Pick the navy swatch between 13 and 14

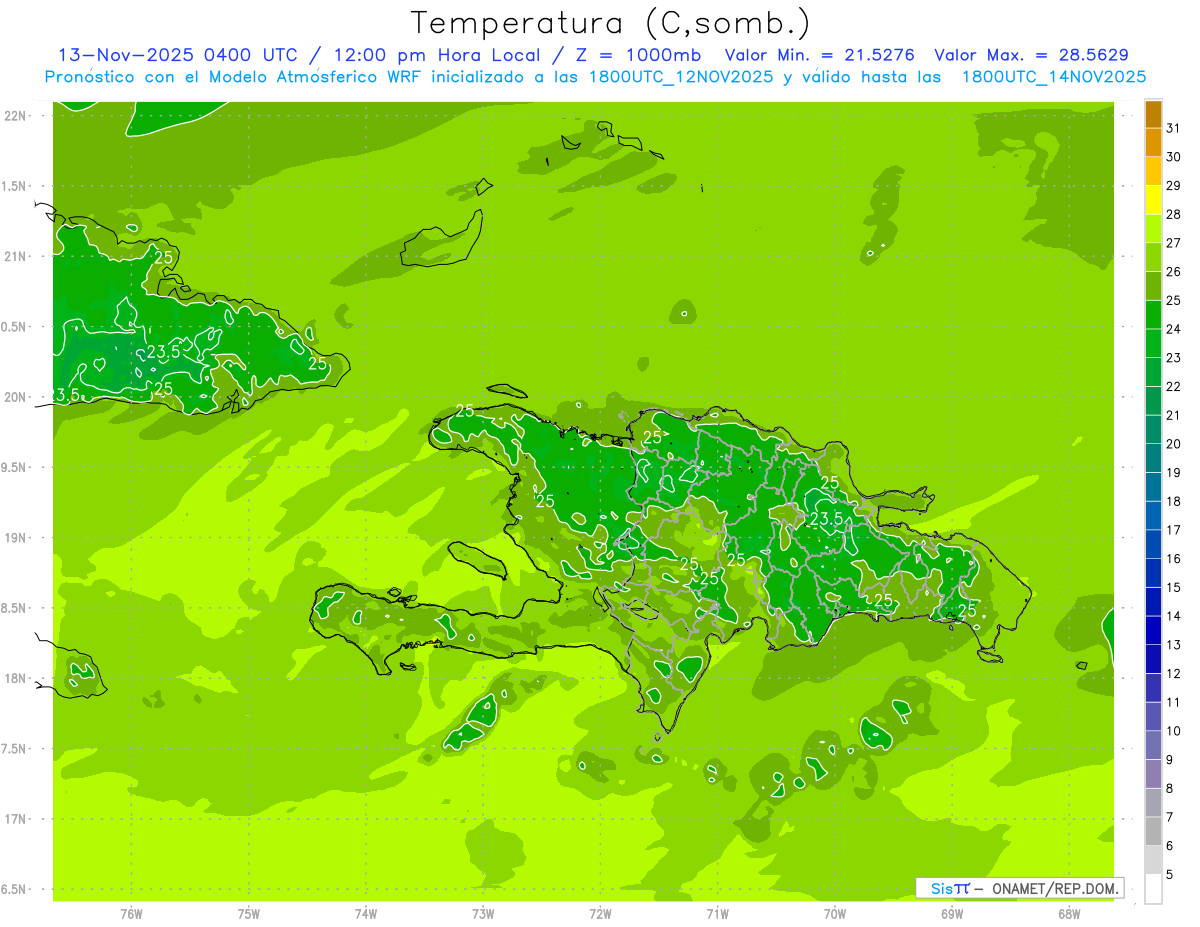pyautogui.click(x=1153, y=631)
